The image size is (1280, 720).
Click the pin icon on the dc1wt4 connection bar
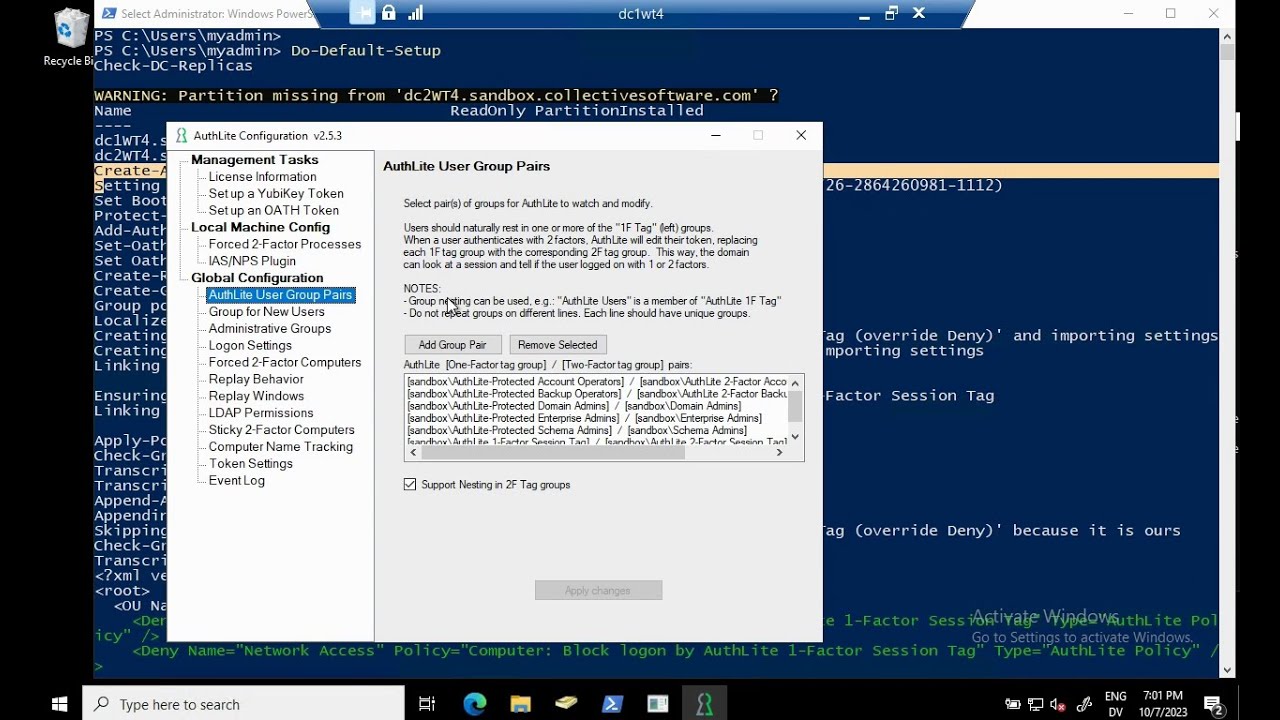pyautogui.click(x=362, y=13)
